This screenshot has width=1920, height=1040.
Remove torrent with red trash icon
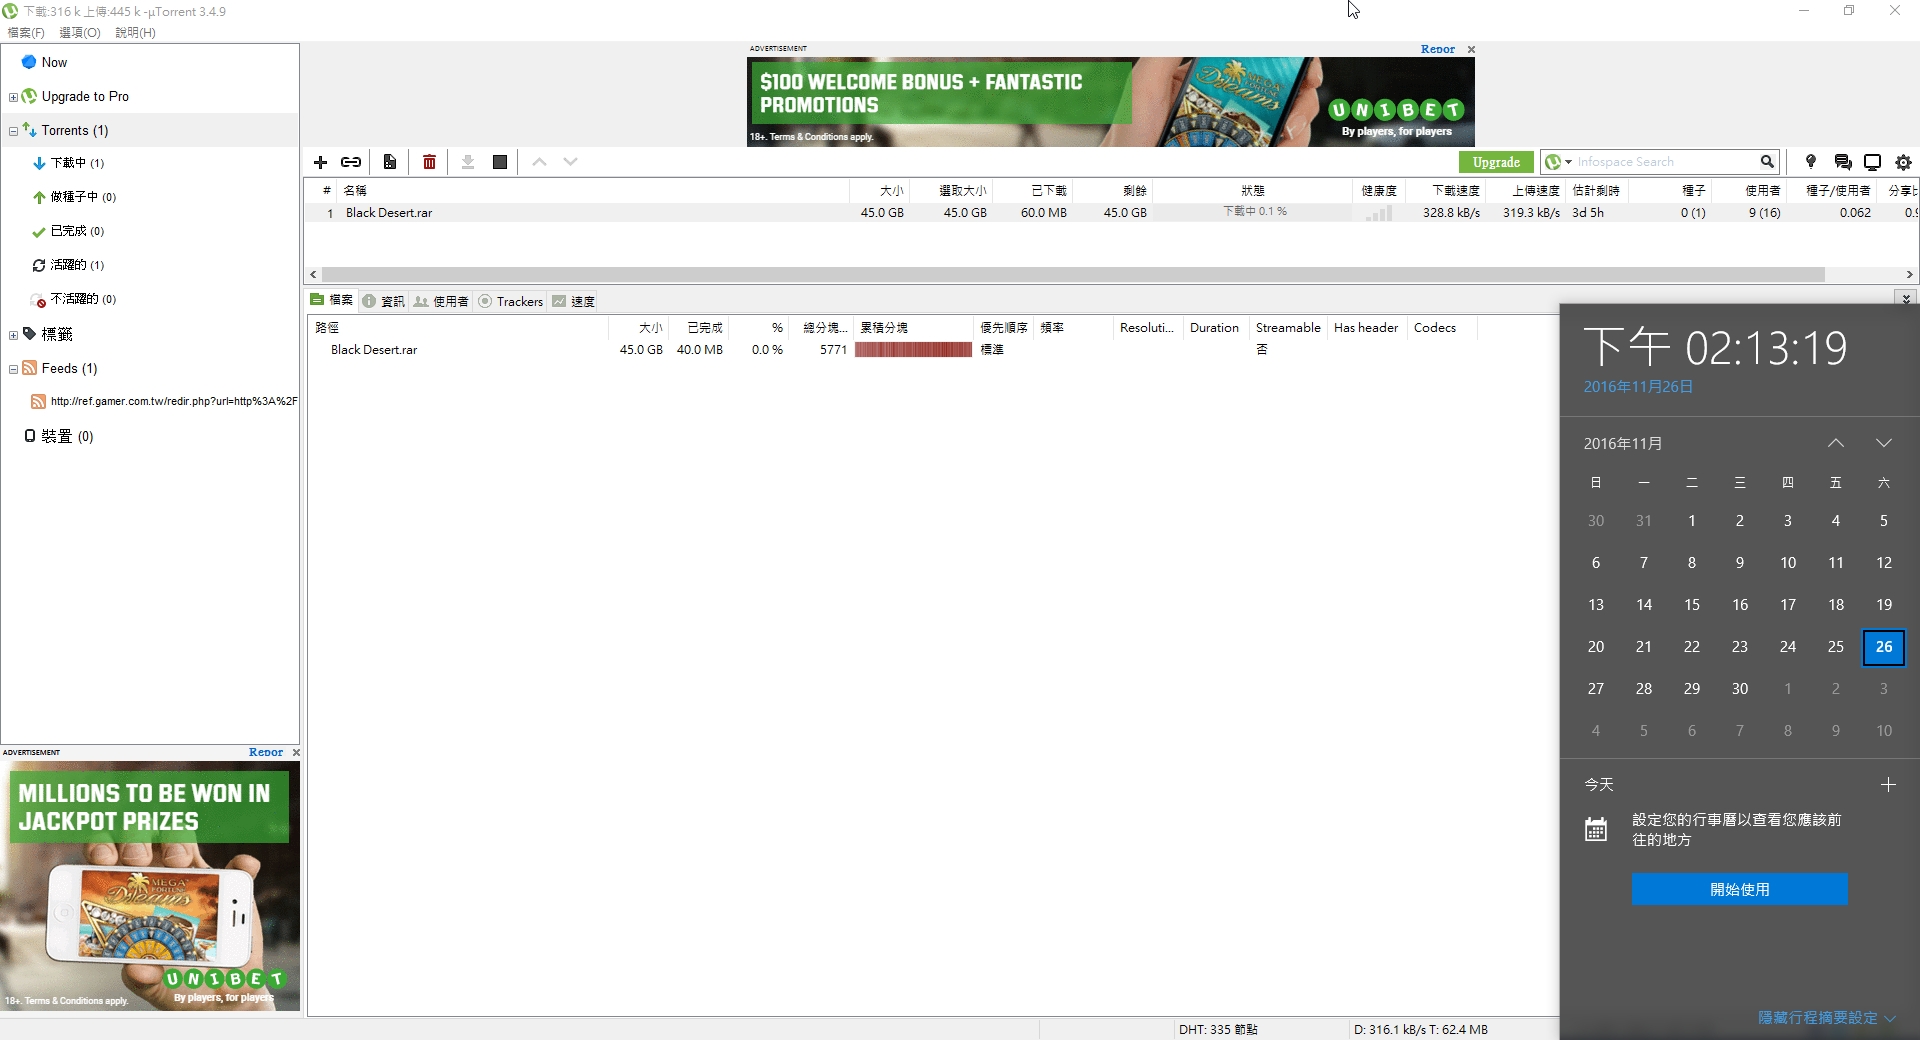click(x=429, y=162)
